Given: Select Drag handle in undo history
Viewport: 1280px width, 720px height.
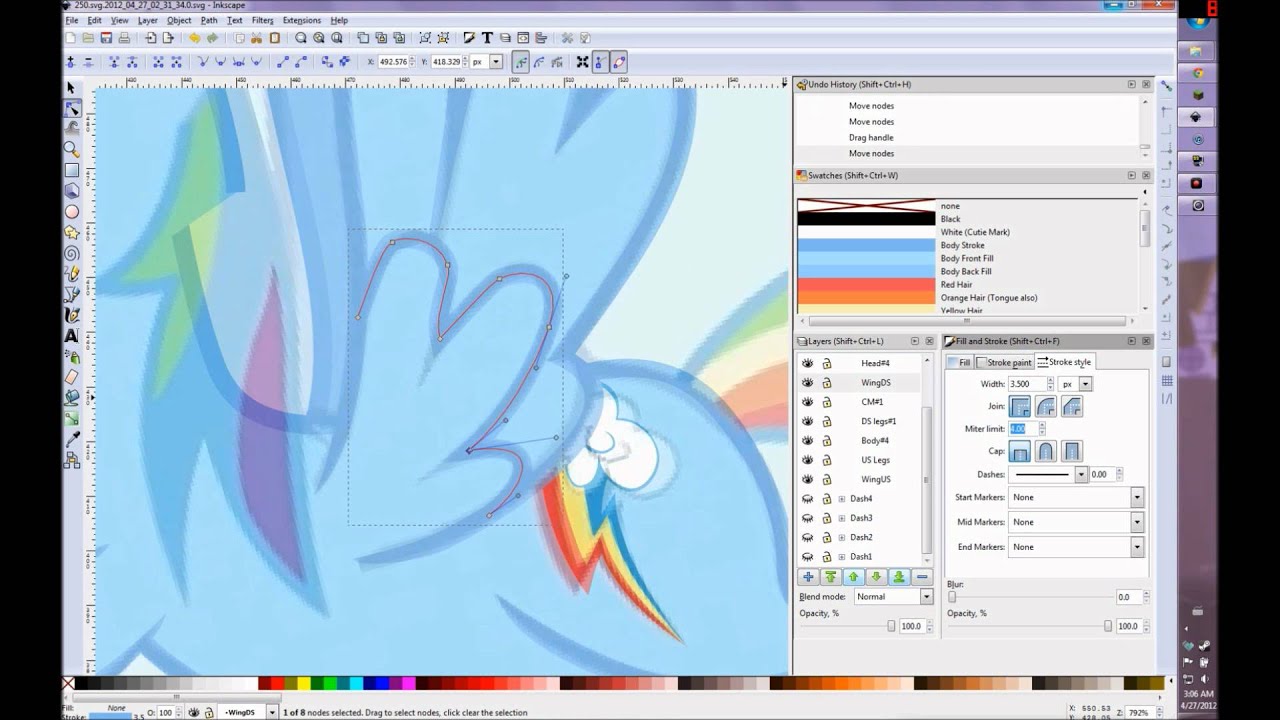Looking at the screenshot, I should tap(871, 137).
